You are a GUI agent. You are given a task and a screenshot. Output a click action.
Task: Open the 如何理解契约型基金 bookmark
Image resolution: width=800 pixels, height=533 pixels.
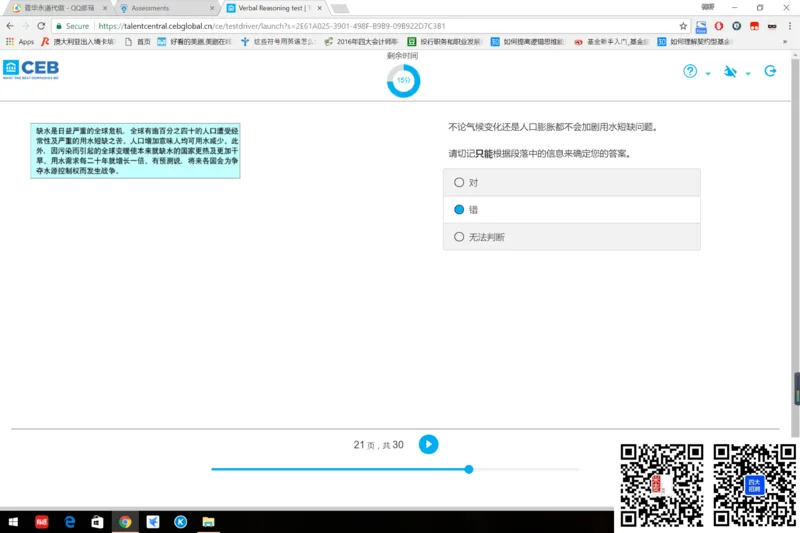pos(694,42)
